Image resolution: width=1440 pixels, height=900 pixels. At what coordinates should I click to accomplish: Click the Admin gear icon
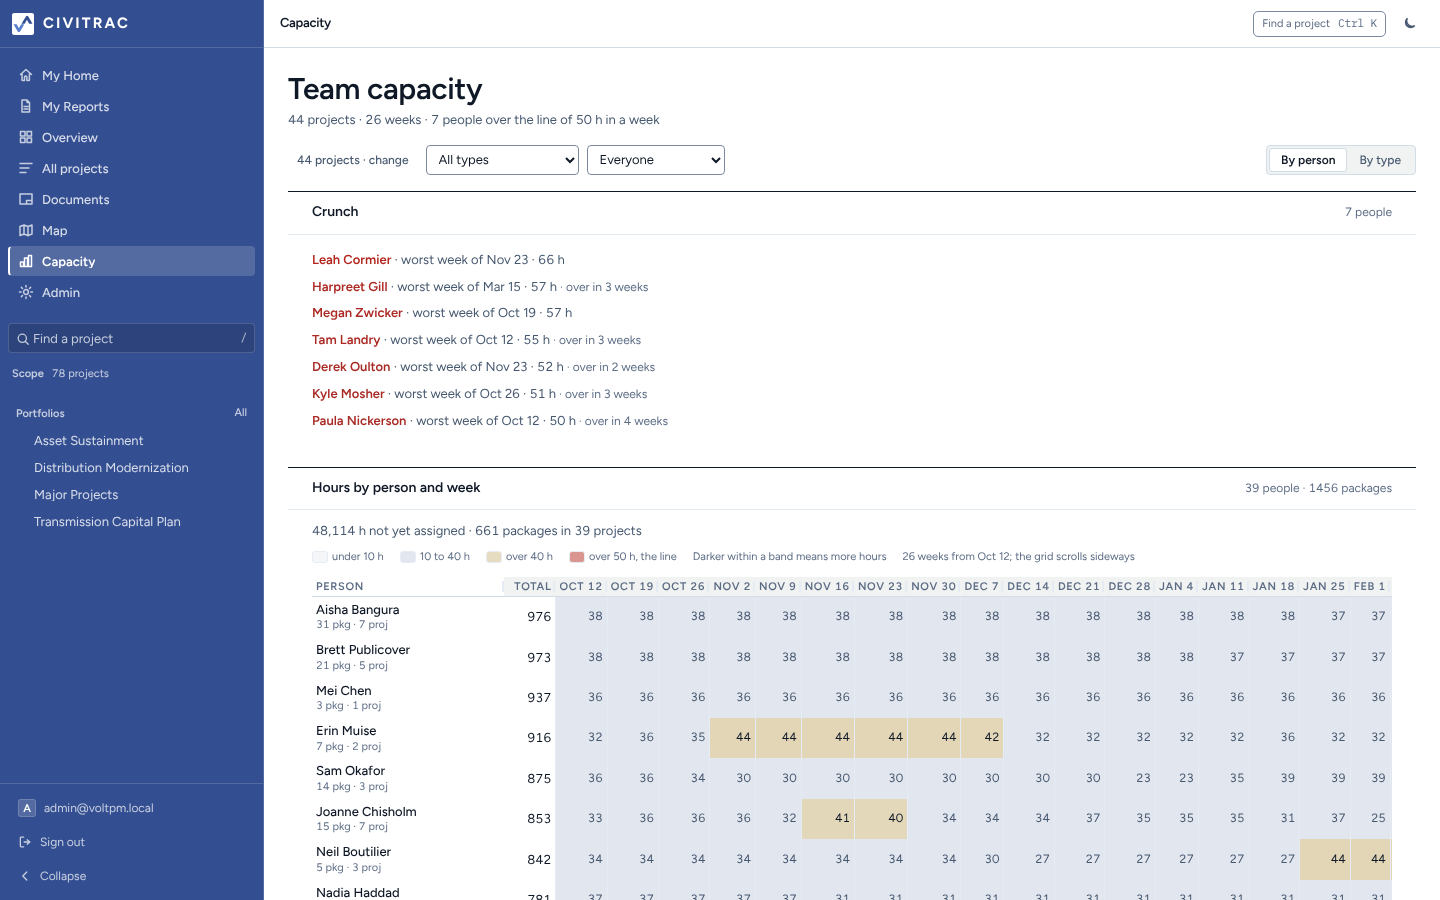pos(26,292)
